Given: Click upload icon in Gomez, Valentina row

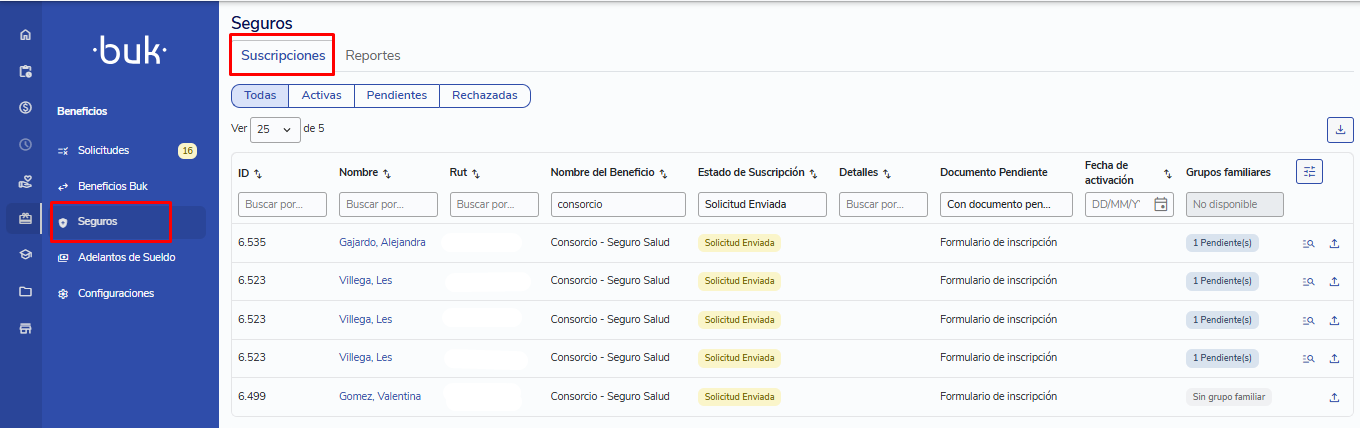Looking at the screenshot, I should (x=1334, y=397).
